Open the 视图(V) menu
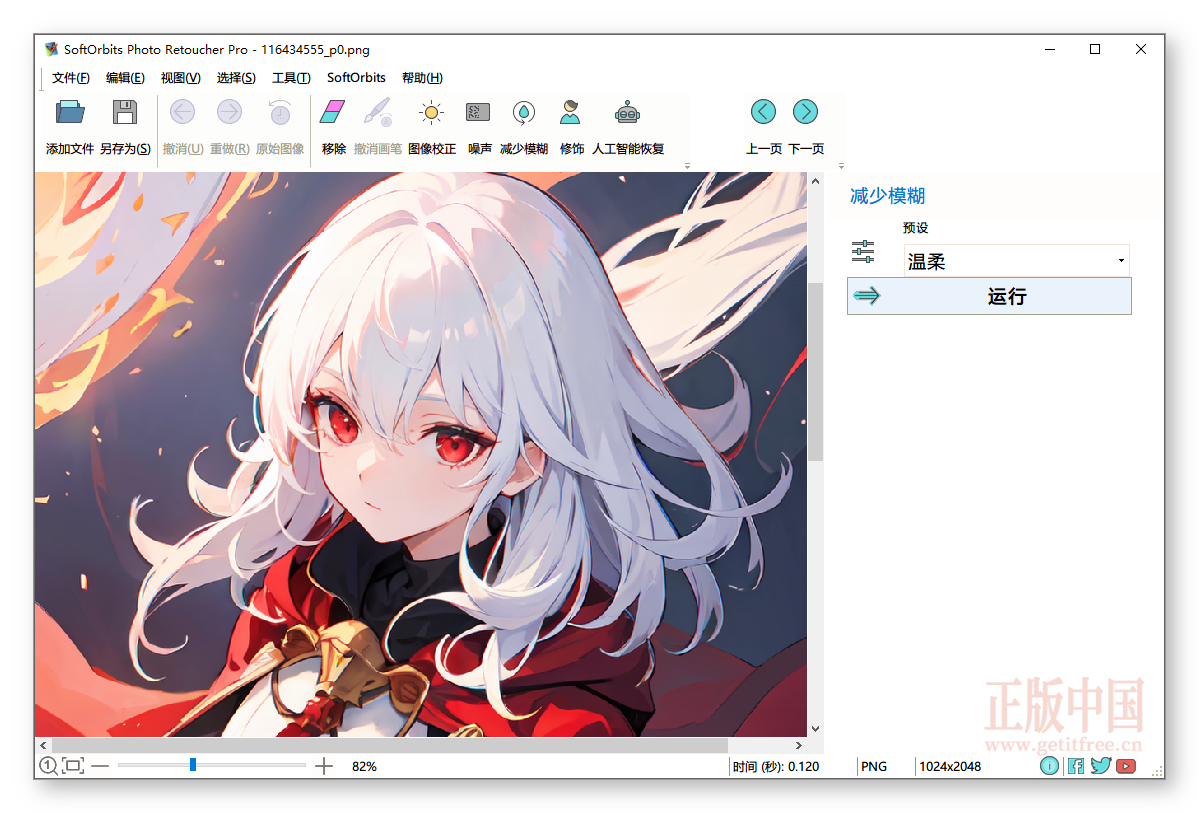Viewport: 1199px width, 813px height. (180, 77)
